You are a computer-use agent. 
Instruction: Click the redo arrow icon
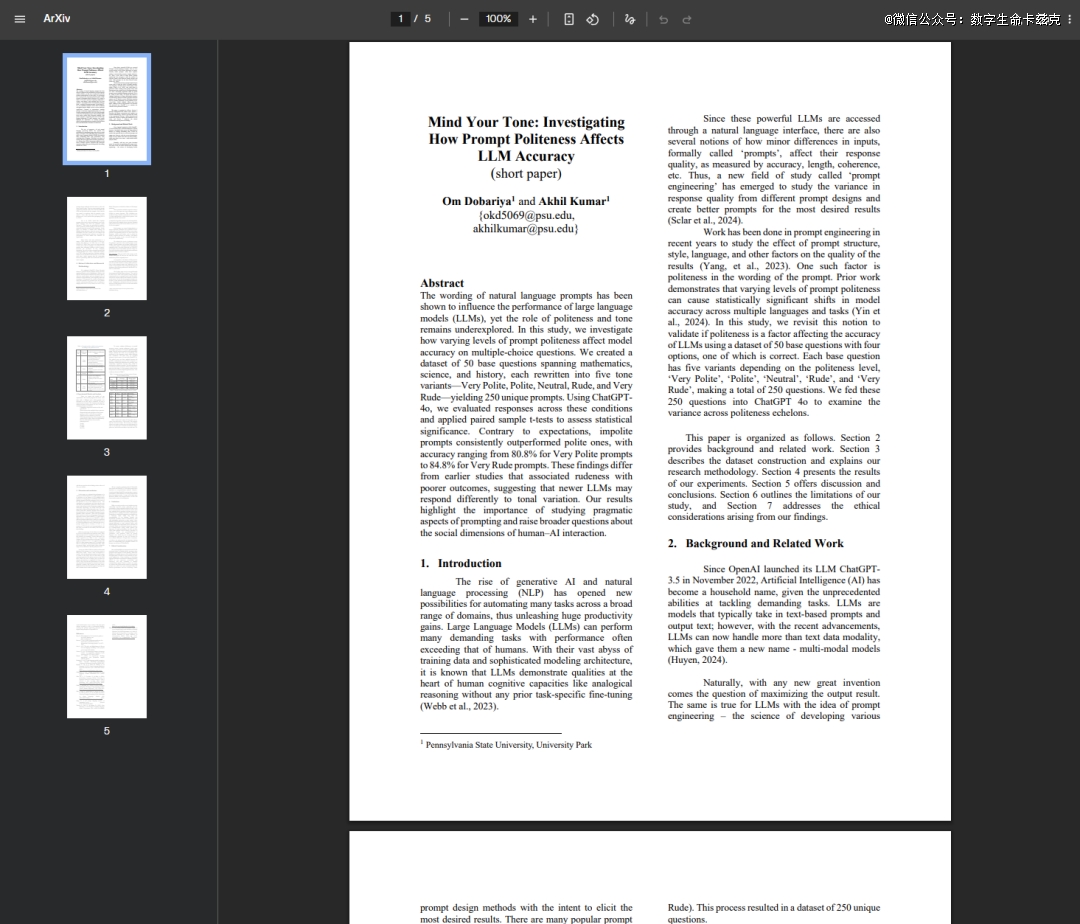click(x=687, y=19)
